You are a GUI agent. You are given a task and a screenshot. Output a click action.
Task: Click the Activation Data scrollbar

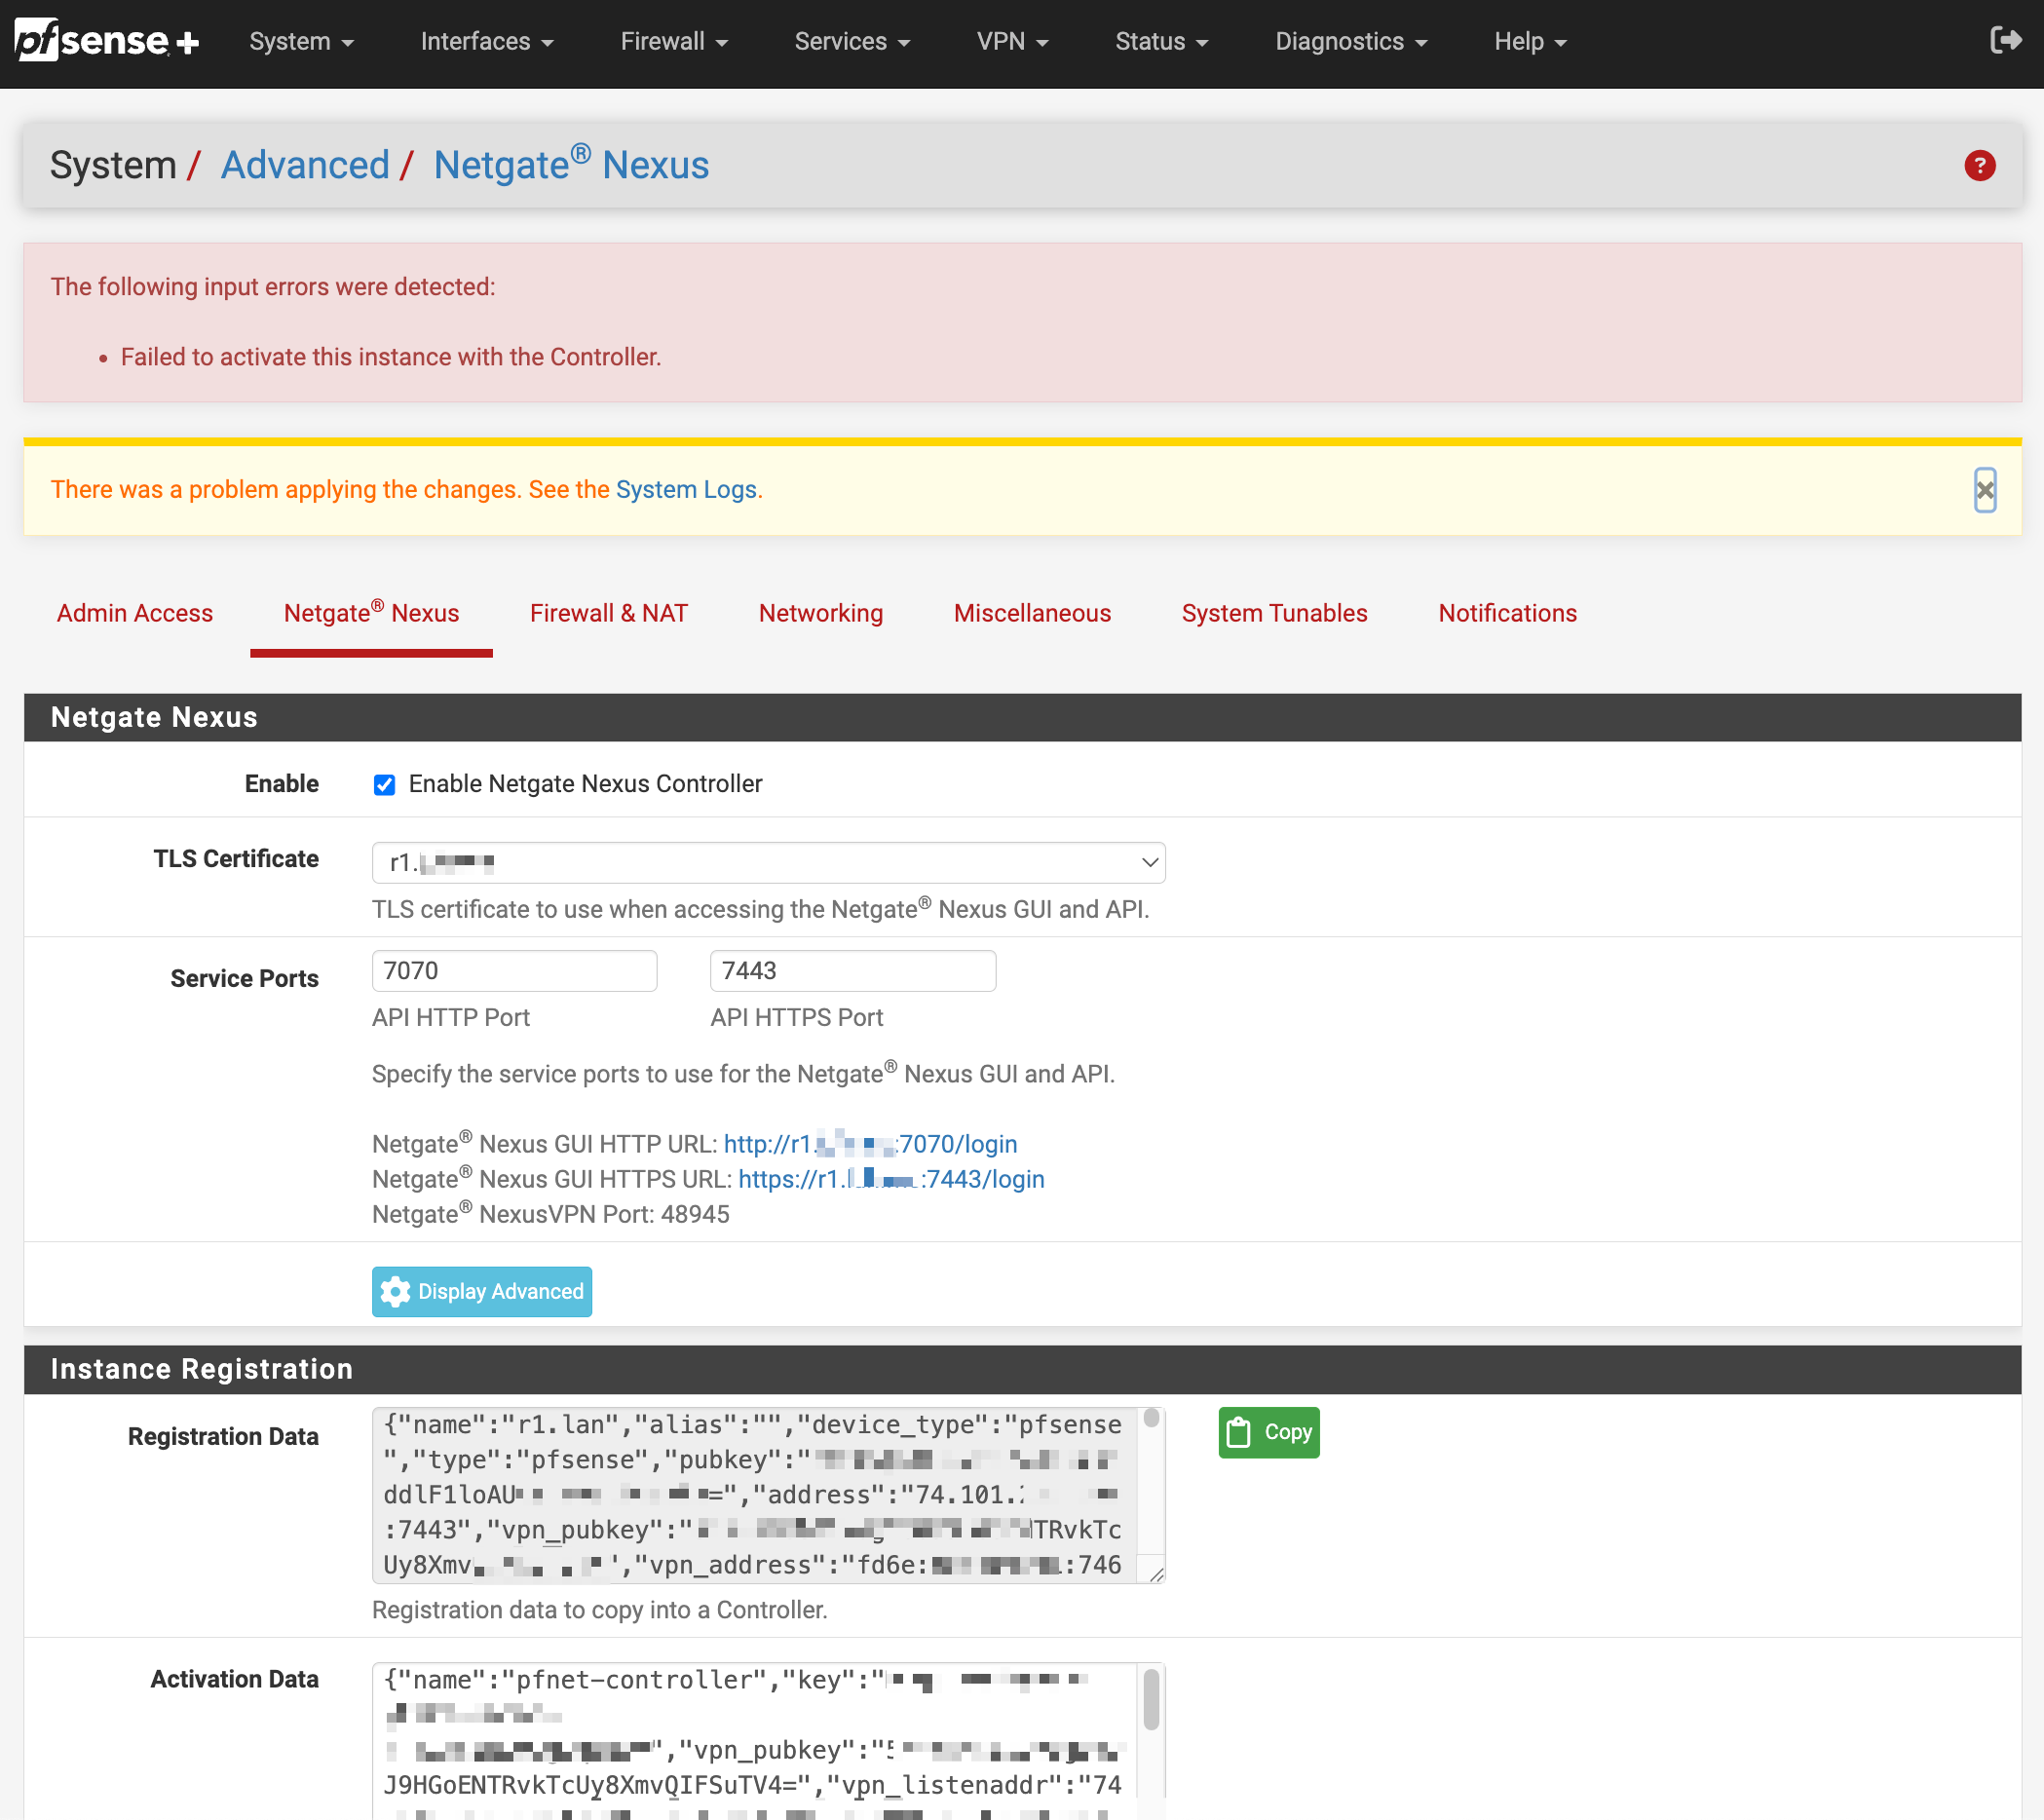click(1151, 1700)
